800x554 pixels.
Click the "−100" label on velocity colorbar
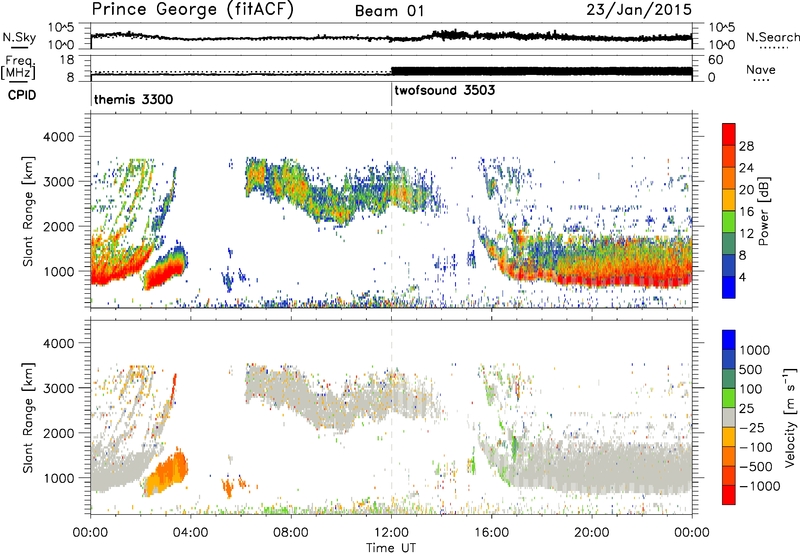pyautogui.click(x=756, y=447)
